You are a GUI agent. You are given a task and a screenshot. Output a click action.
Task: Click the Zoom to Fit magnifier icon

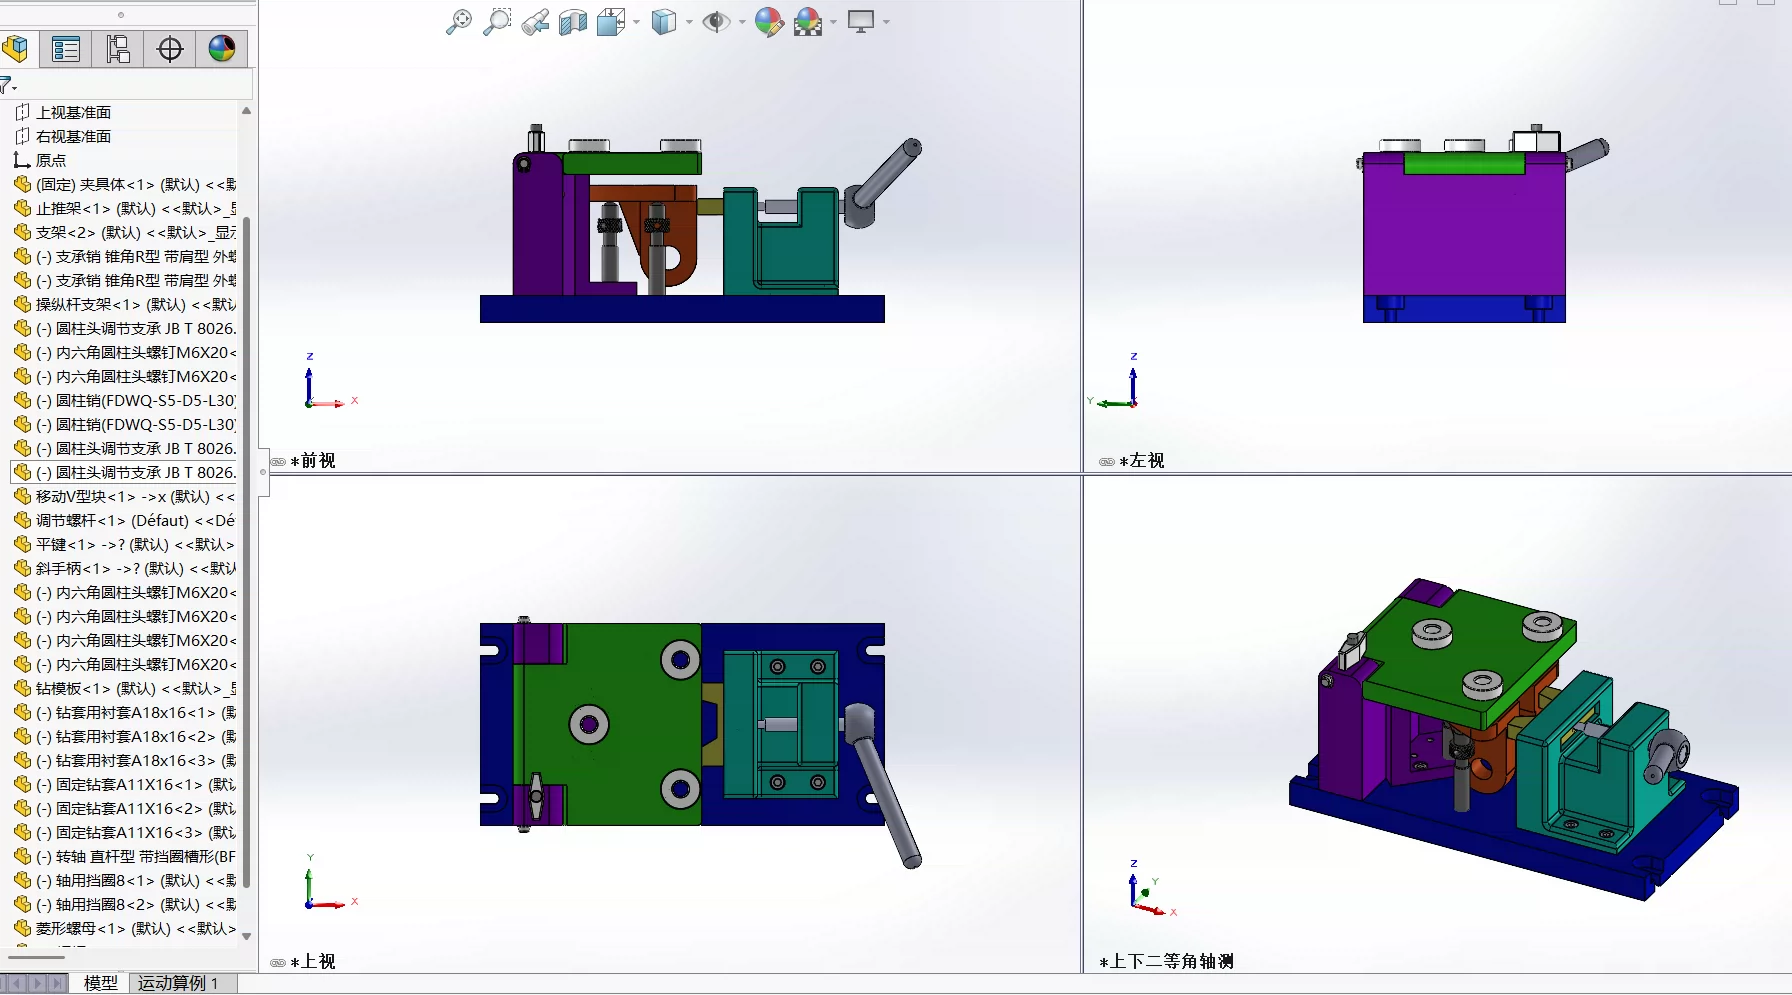click(x=458, y=22)
